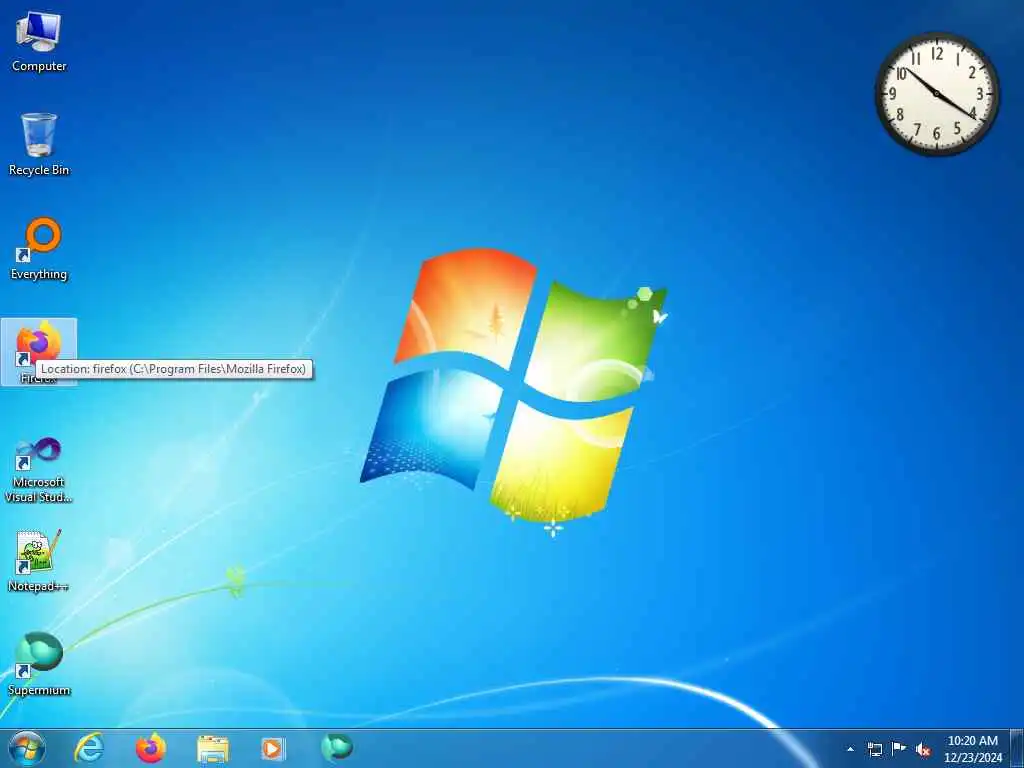Screen dimensions: 1024x768
Task: Select the Everything search shortcut
Action: (39, 249)
